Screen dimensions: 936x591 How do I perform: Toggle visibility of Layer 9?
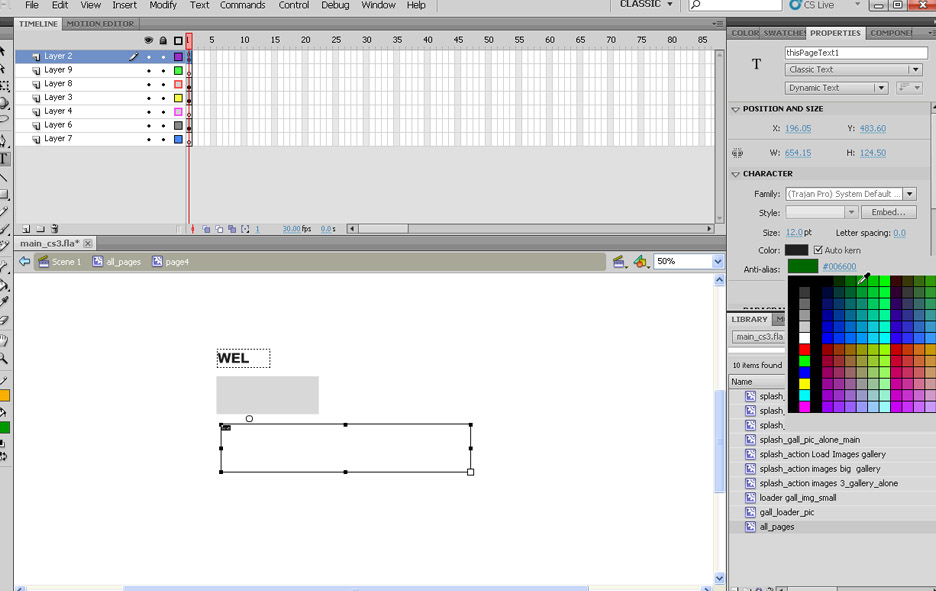pyautogui.click(x=149, y=71)
